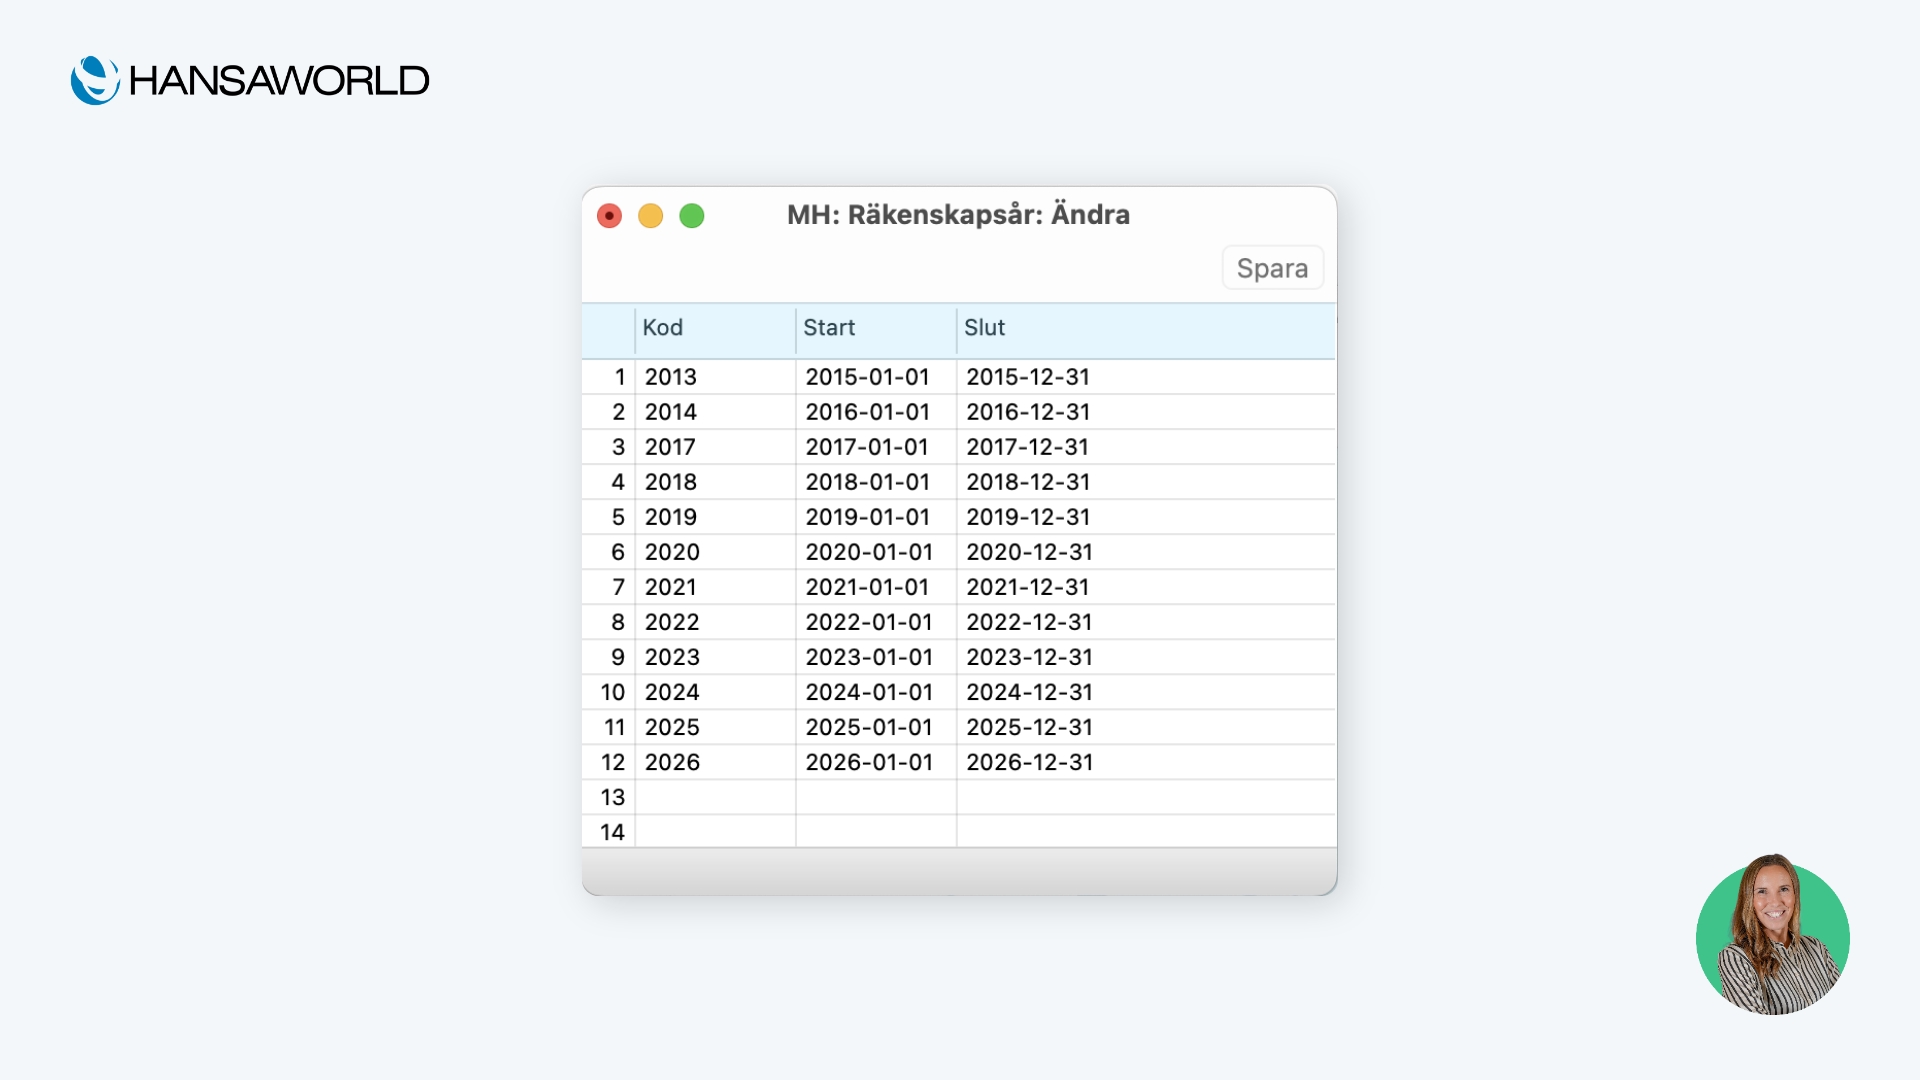Click empty Start cell in row 14
Screen dimensions: 1920x1080
click(x=875, y=832)
